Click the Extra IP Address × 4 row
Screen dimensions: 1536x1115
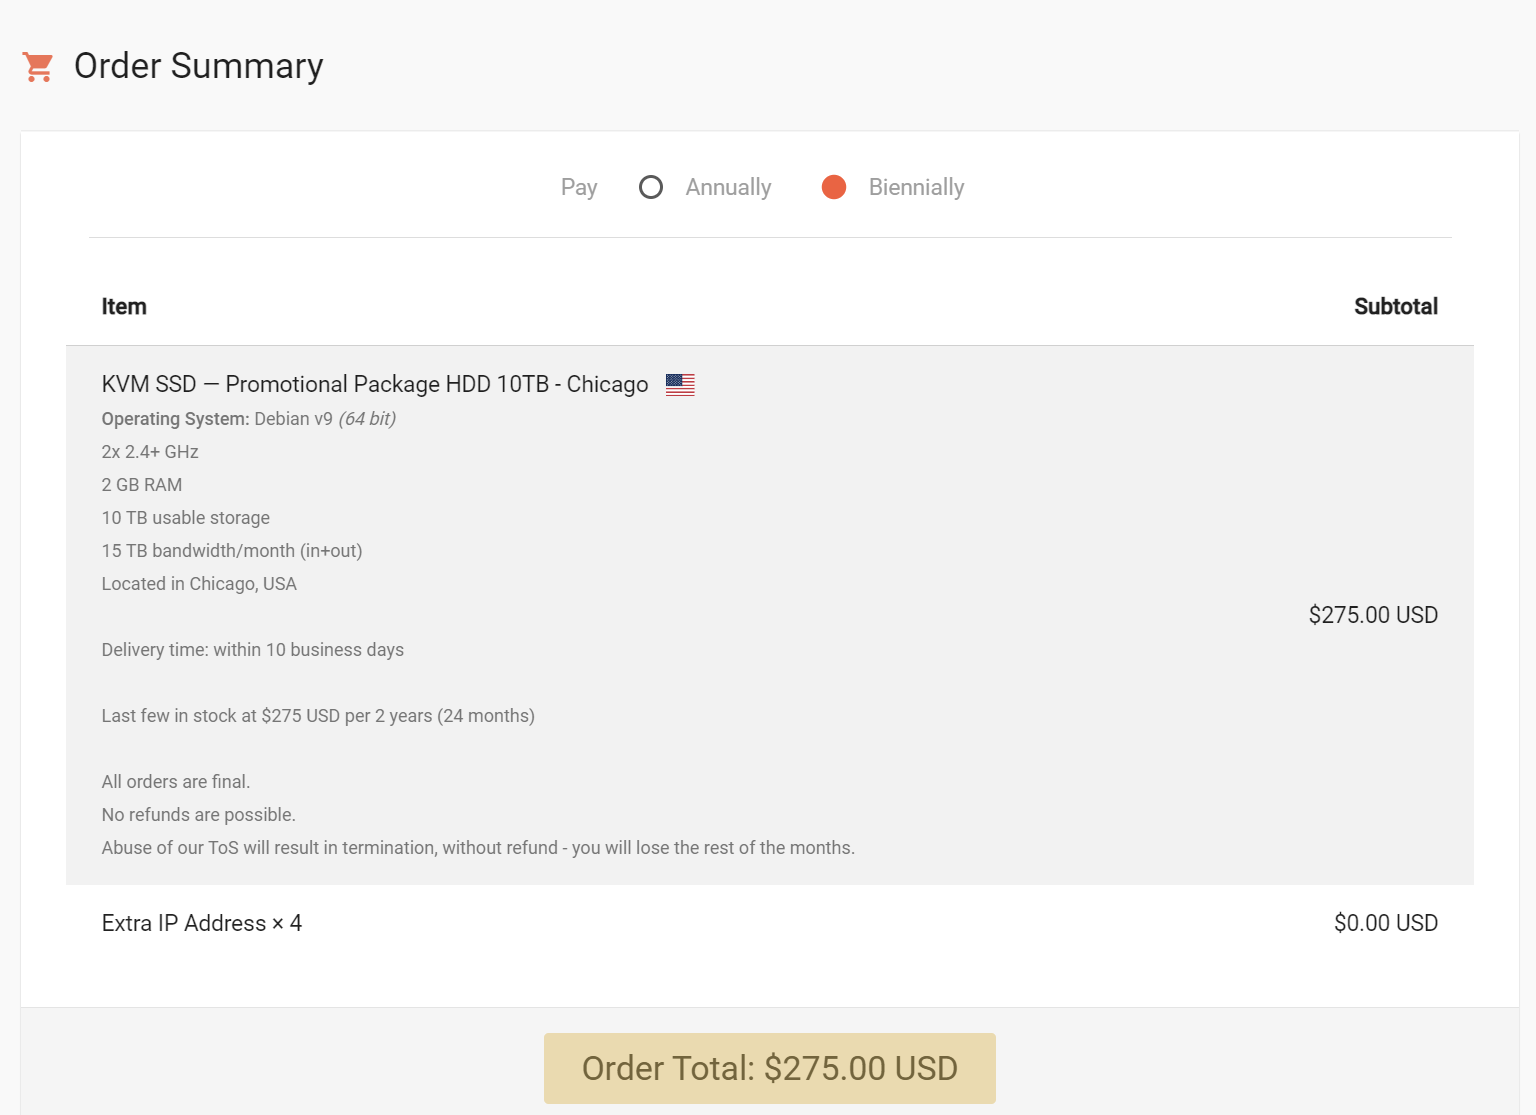[201, 923]
